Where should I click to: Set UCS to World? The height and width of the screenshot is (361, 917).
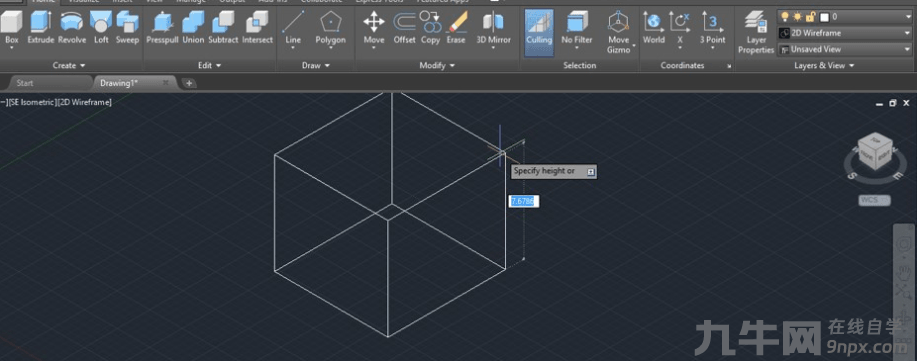click(653, 27)
